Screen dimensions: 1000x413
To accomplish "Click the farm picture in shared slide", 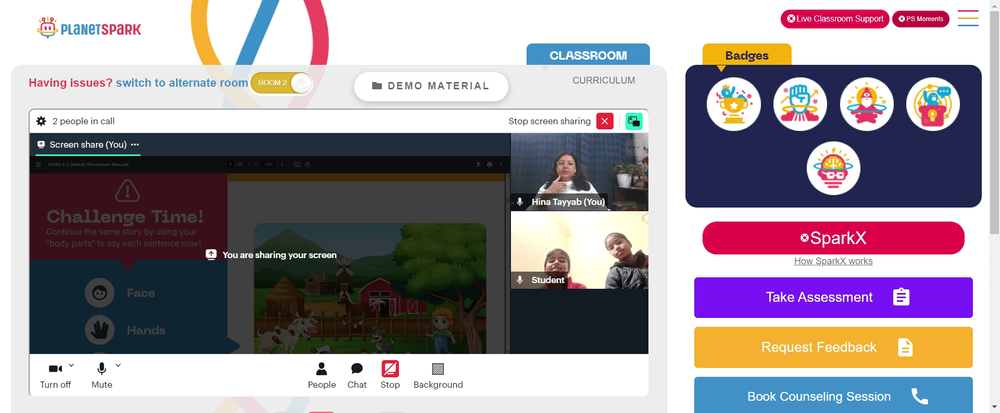I will (x=370, y=288).
